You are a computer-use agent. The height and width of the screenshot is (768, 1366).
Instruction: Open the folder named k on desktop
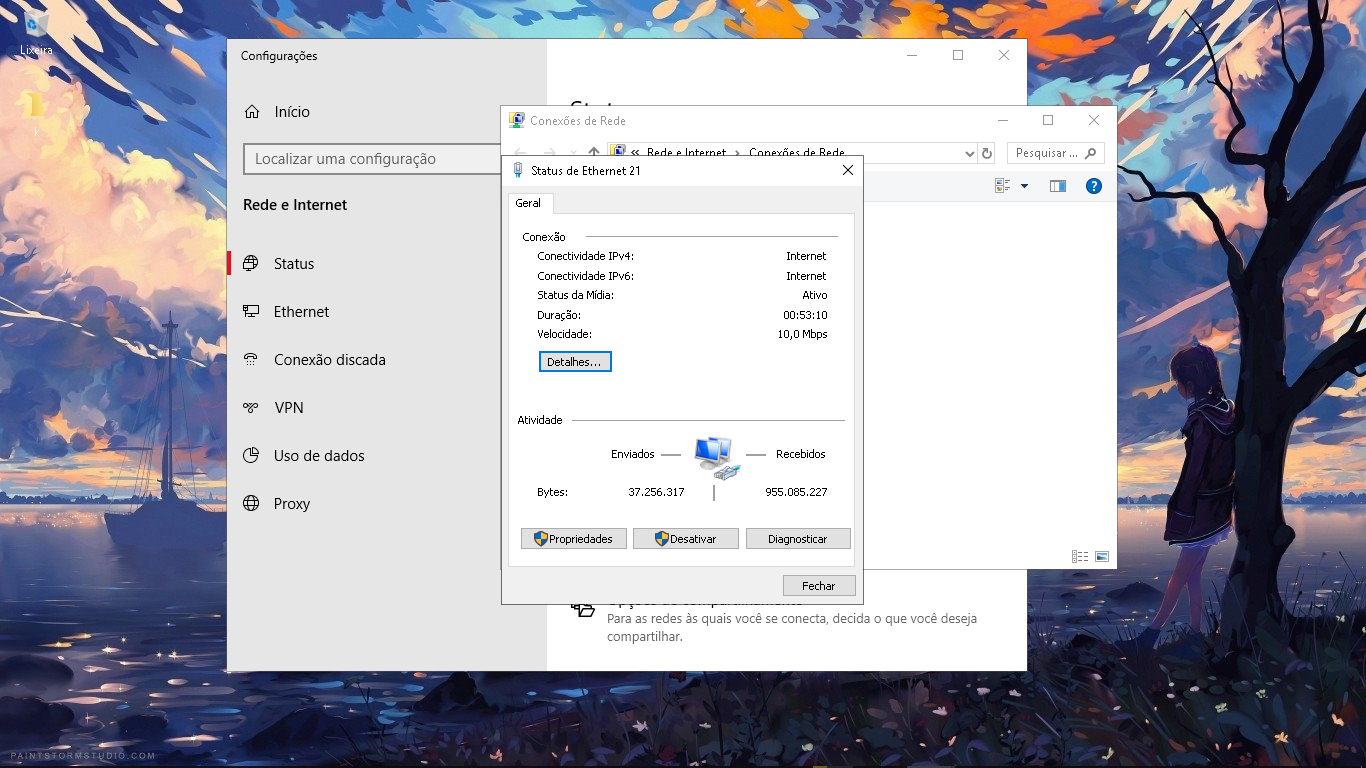click(x=36, y=105)
